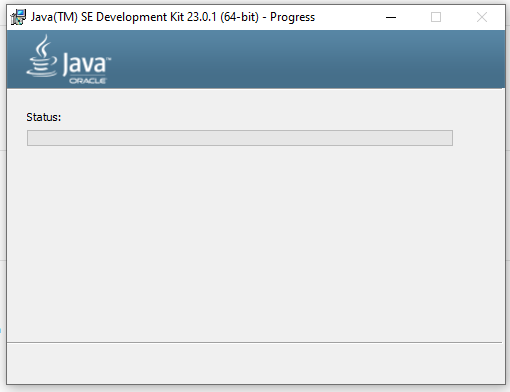Click the 23.0.1 version number in title

202,17
